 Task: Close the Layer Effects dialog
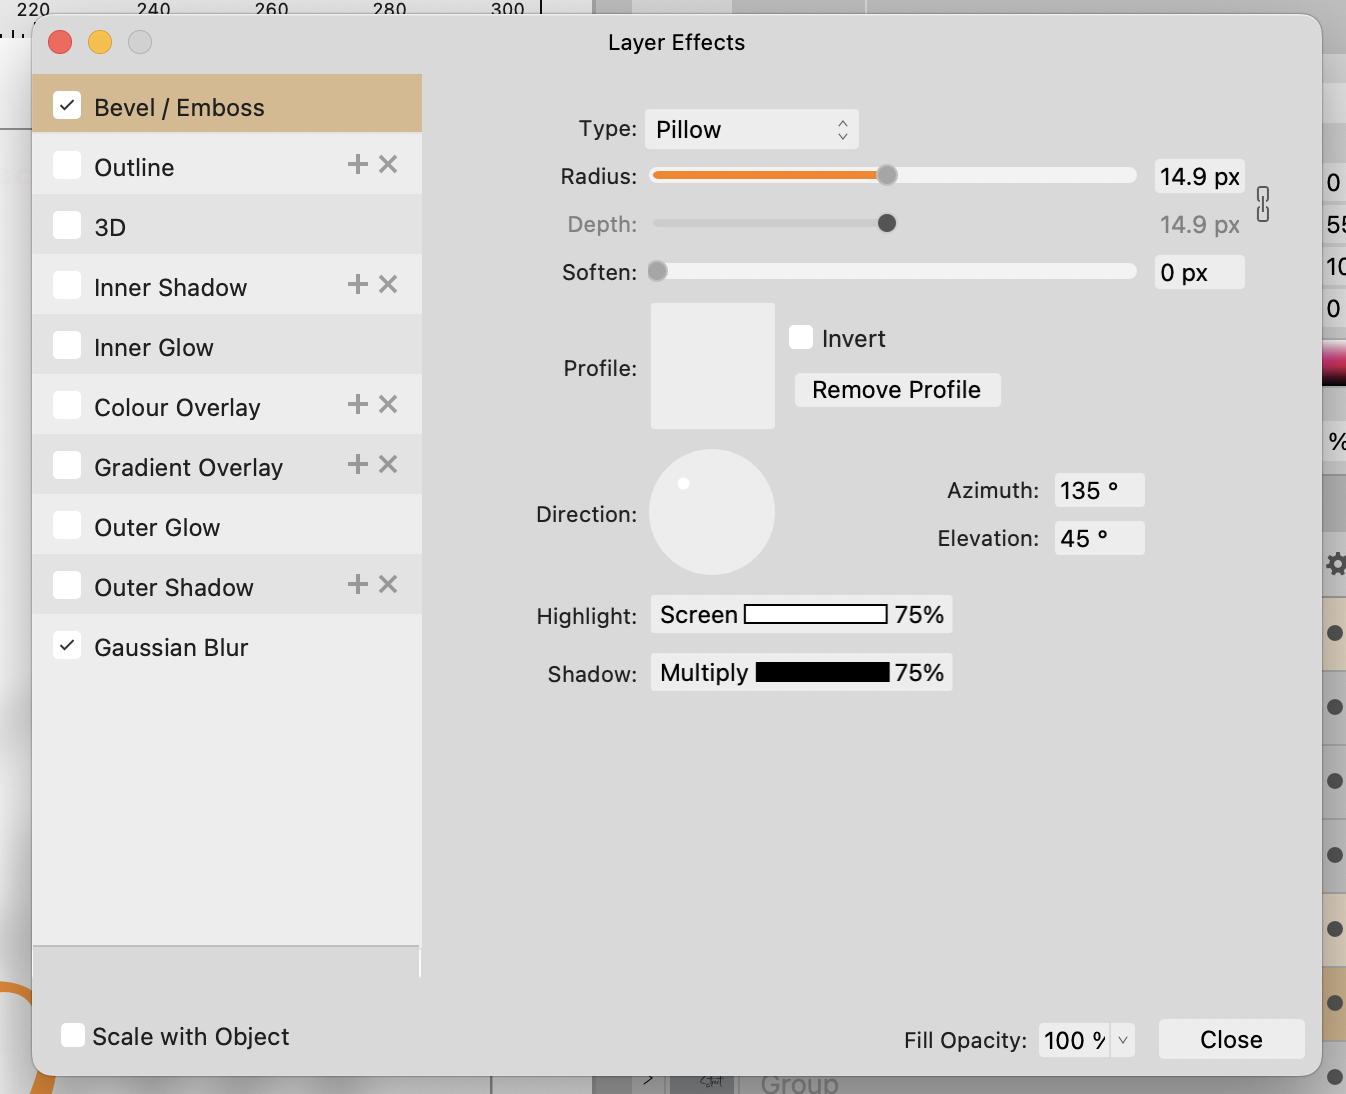1231,1040
